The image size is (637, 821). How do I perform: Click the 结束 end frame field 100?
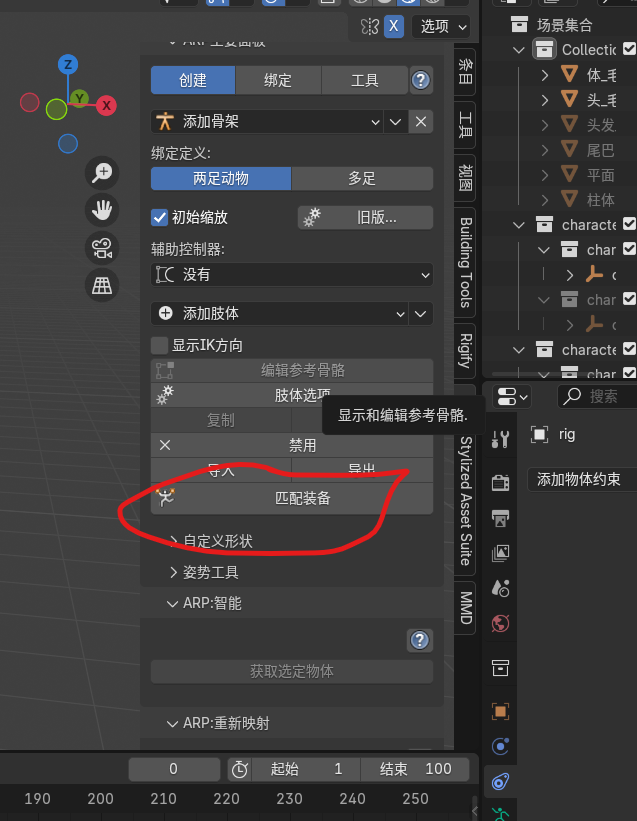[x=415, y=769]
